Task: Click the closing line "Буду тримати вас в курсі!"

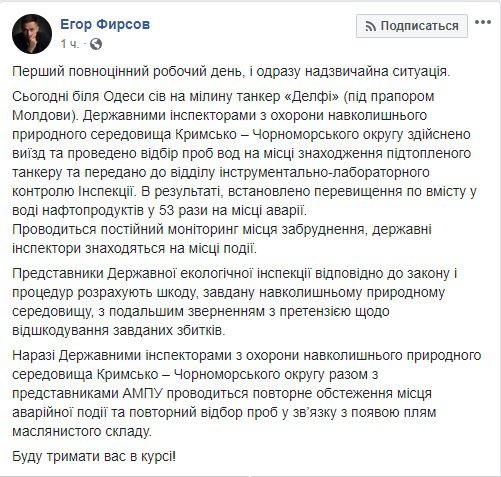Action: [94, 457]
